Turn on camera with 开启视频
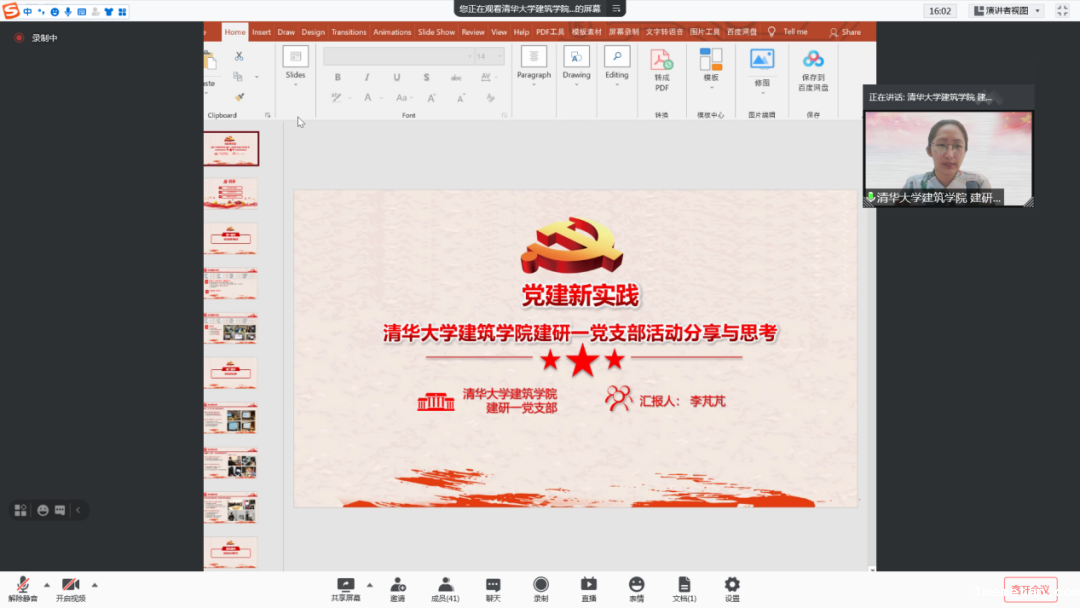The width and height of the screenshot is (1080, 608). click(x=70, y=587)
